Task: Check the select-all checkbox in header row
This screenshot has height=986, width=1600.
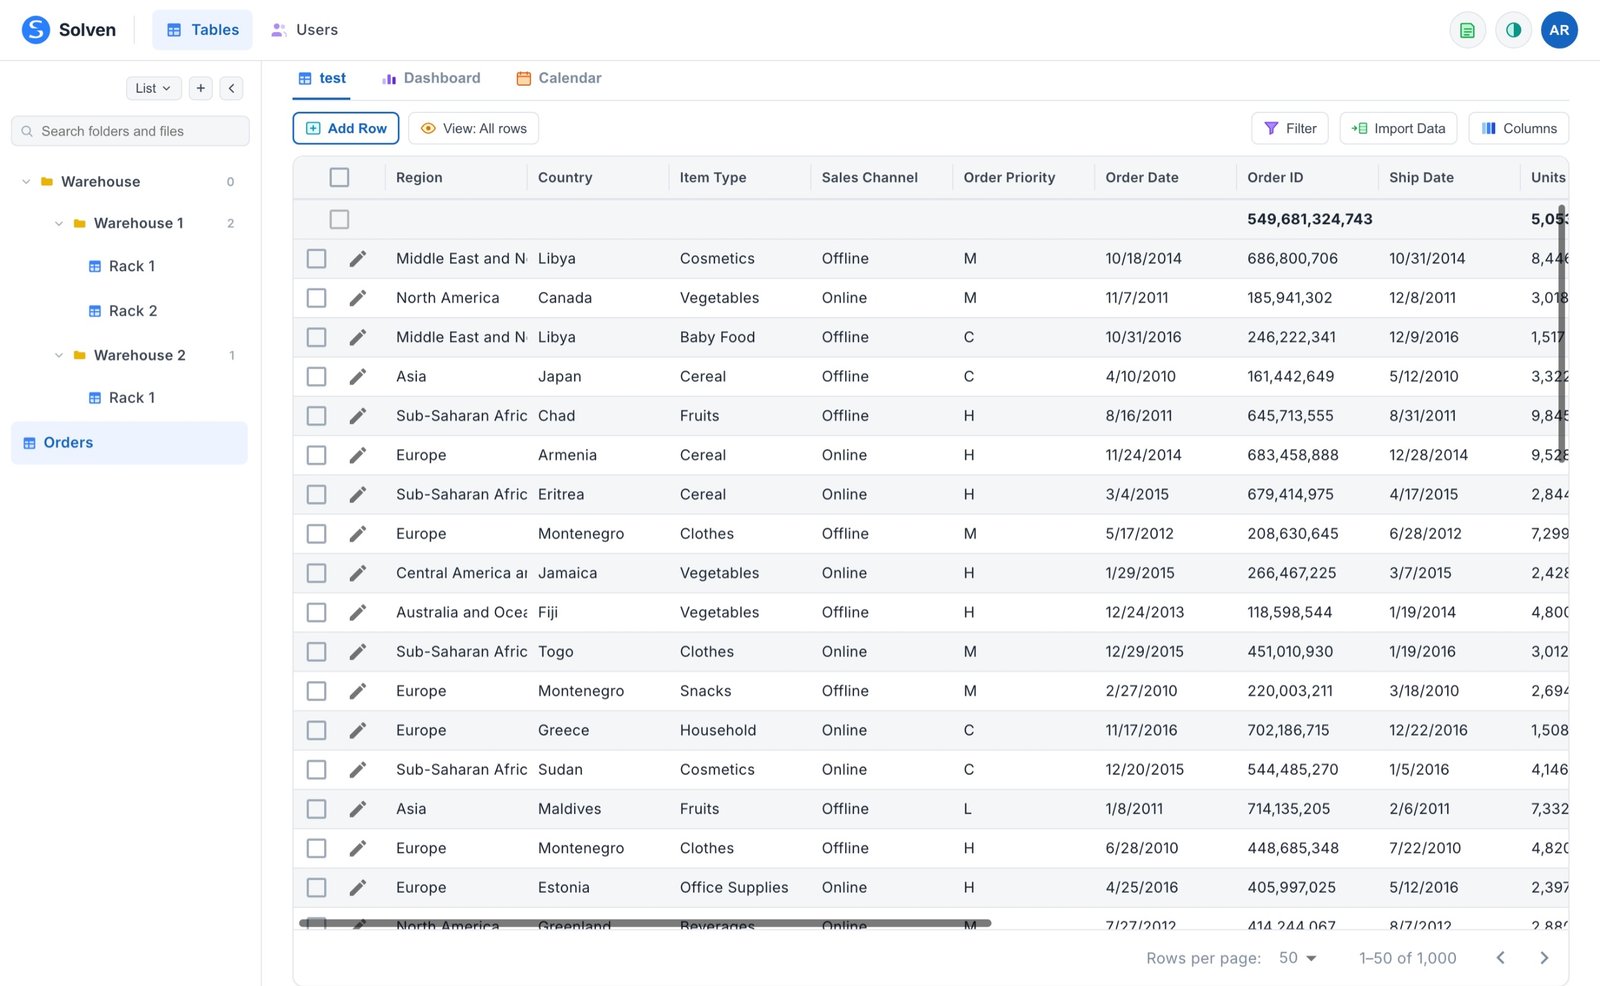Action: pos(339,177)
